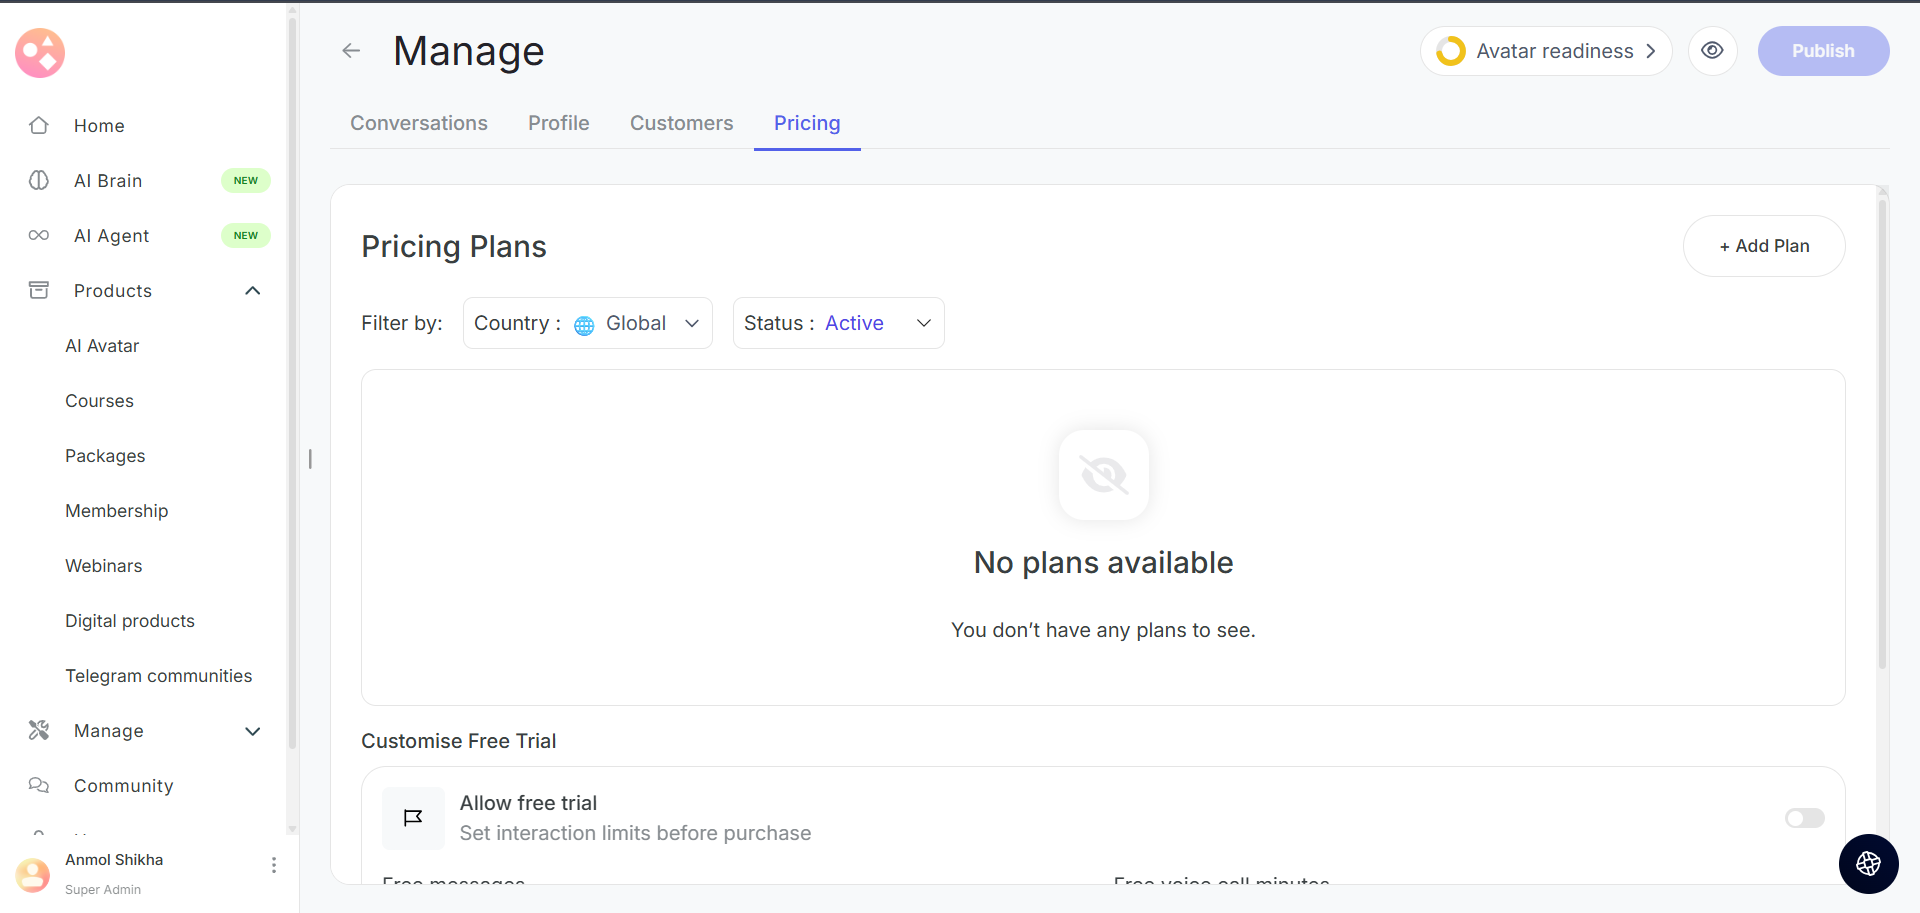Enable the Allow free trial toggle
Screen dimensions: 1920x913
[x=1804, y=818]
